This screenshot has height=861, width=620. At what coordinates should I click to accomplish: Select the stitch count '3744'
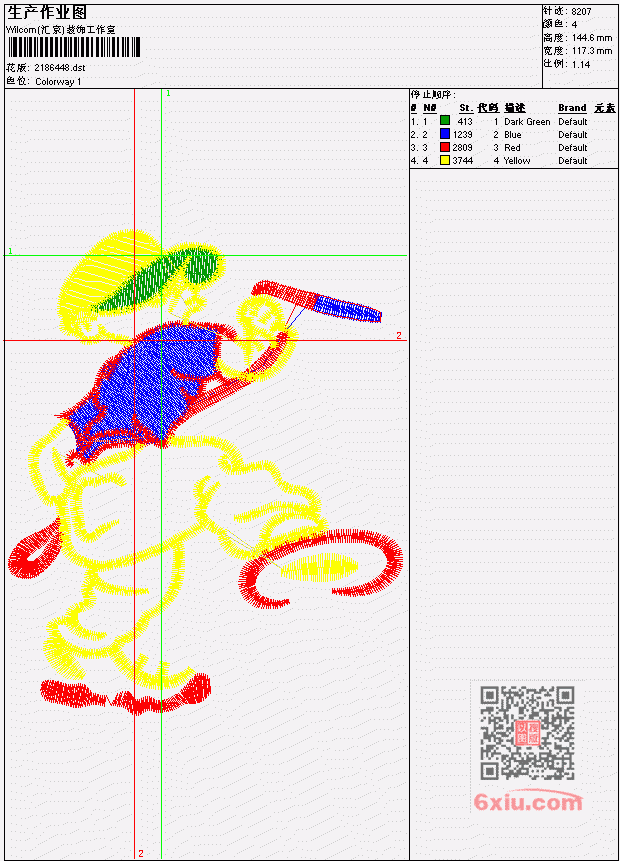click(462, 161)
